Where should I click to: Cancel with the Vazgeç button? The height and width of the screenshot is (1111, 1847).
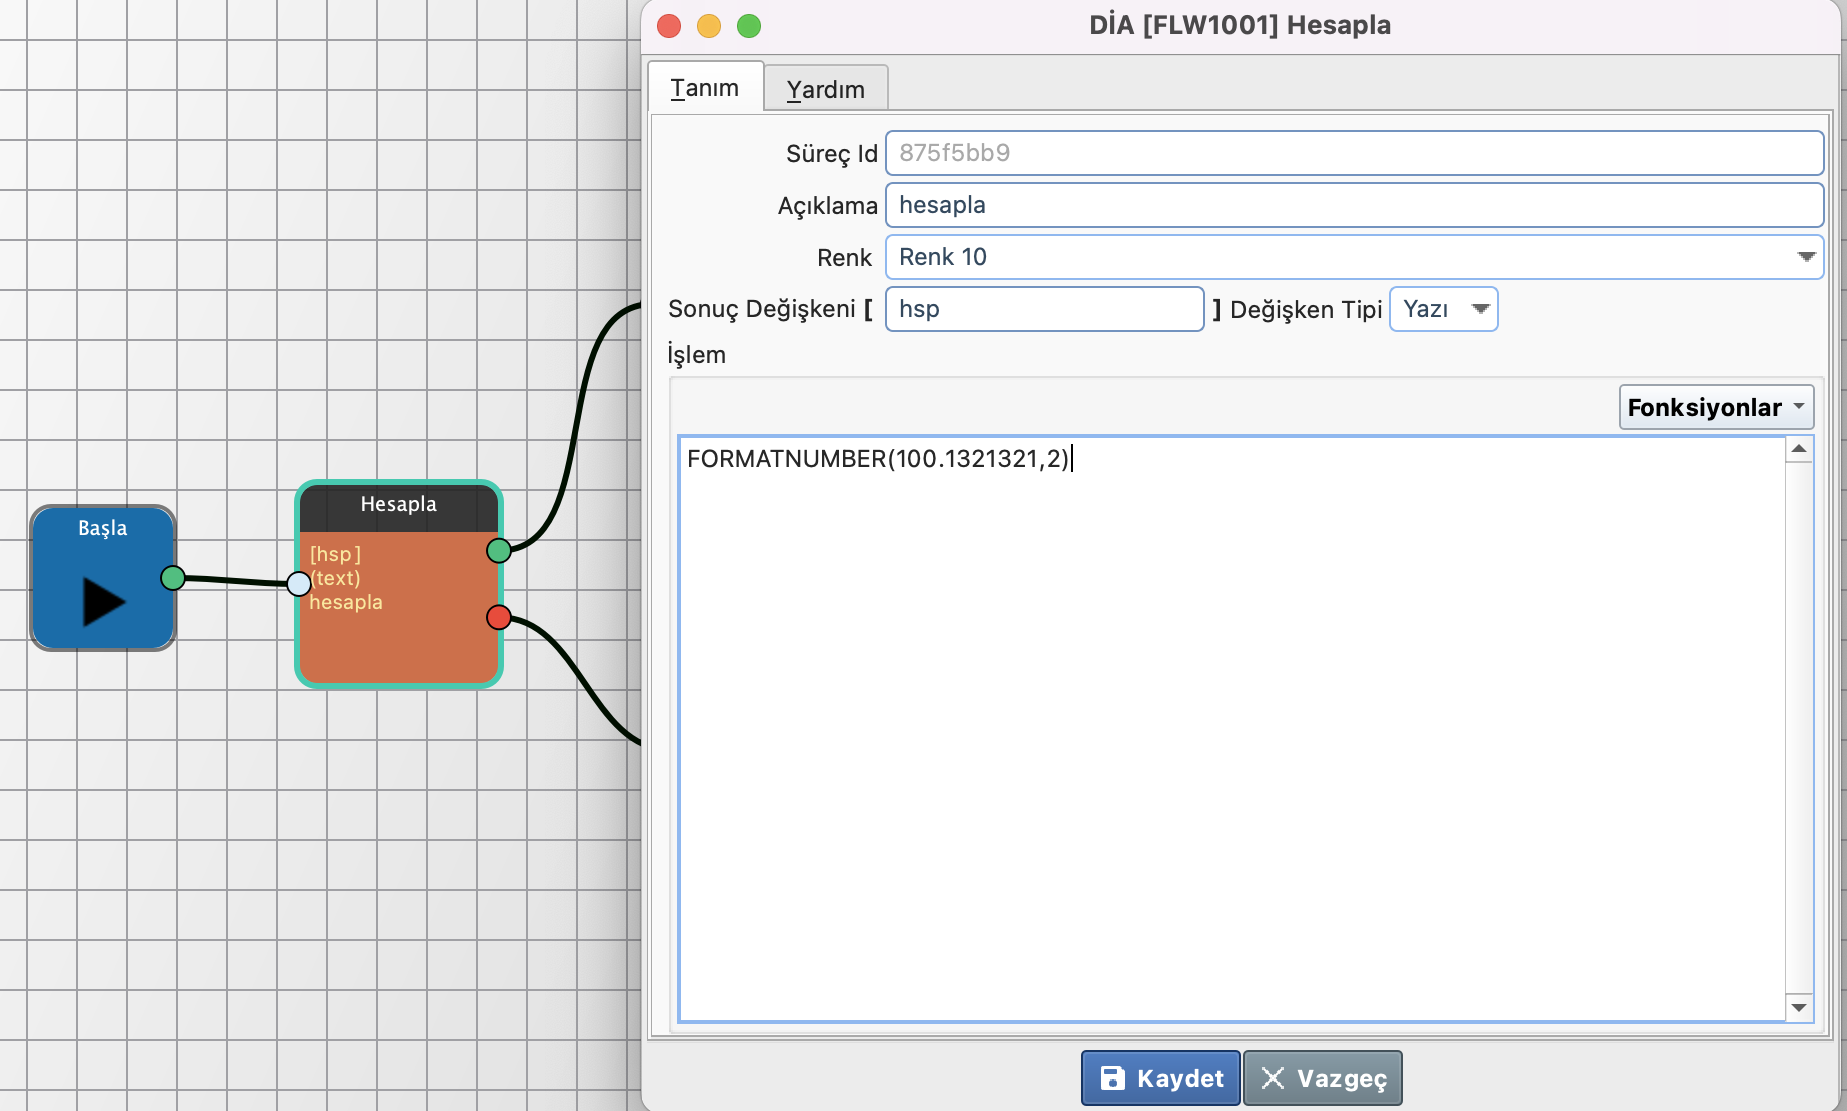1322,1078
